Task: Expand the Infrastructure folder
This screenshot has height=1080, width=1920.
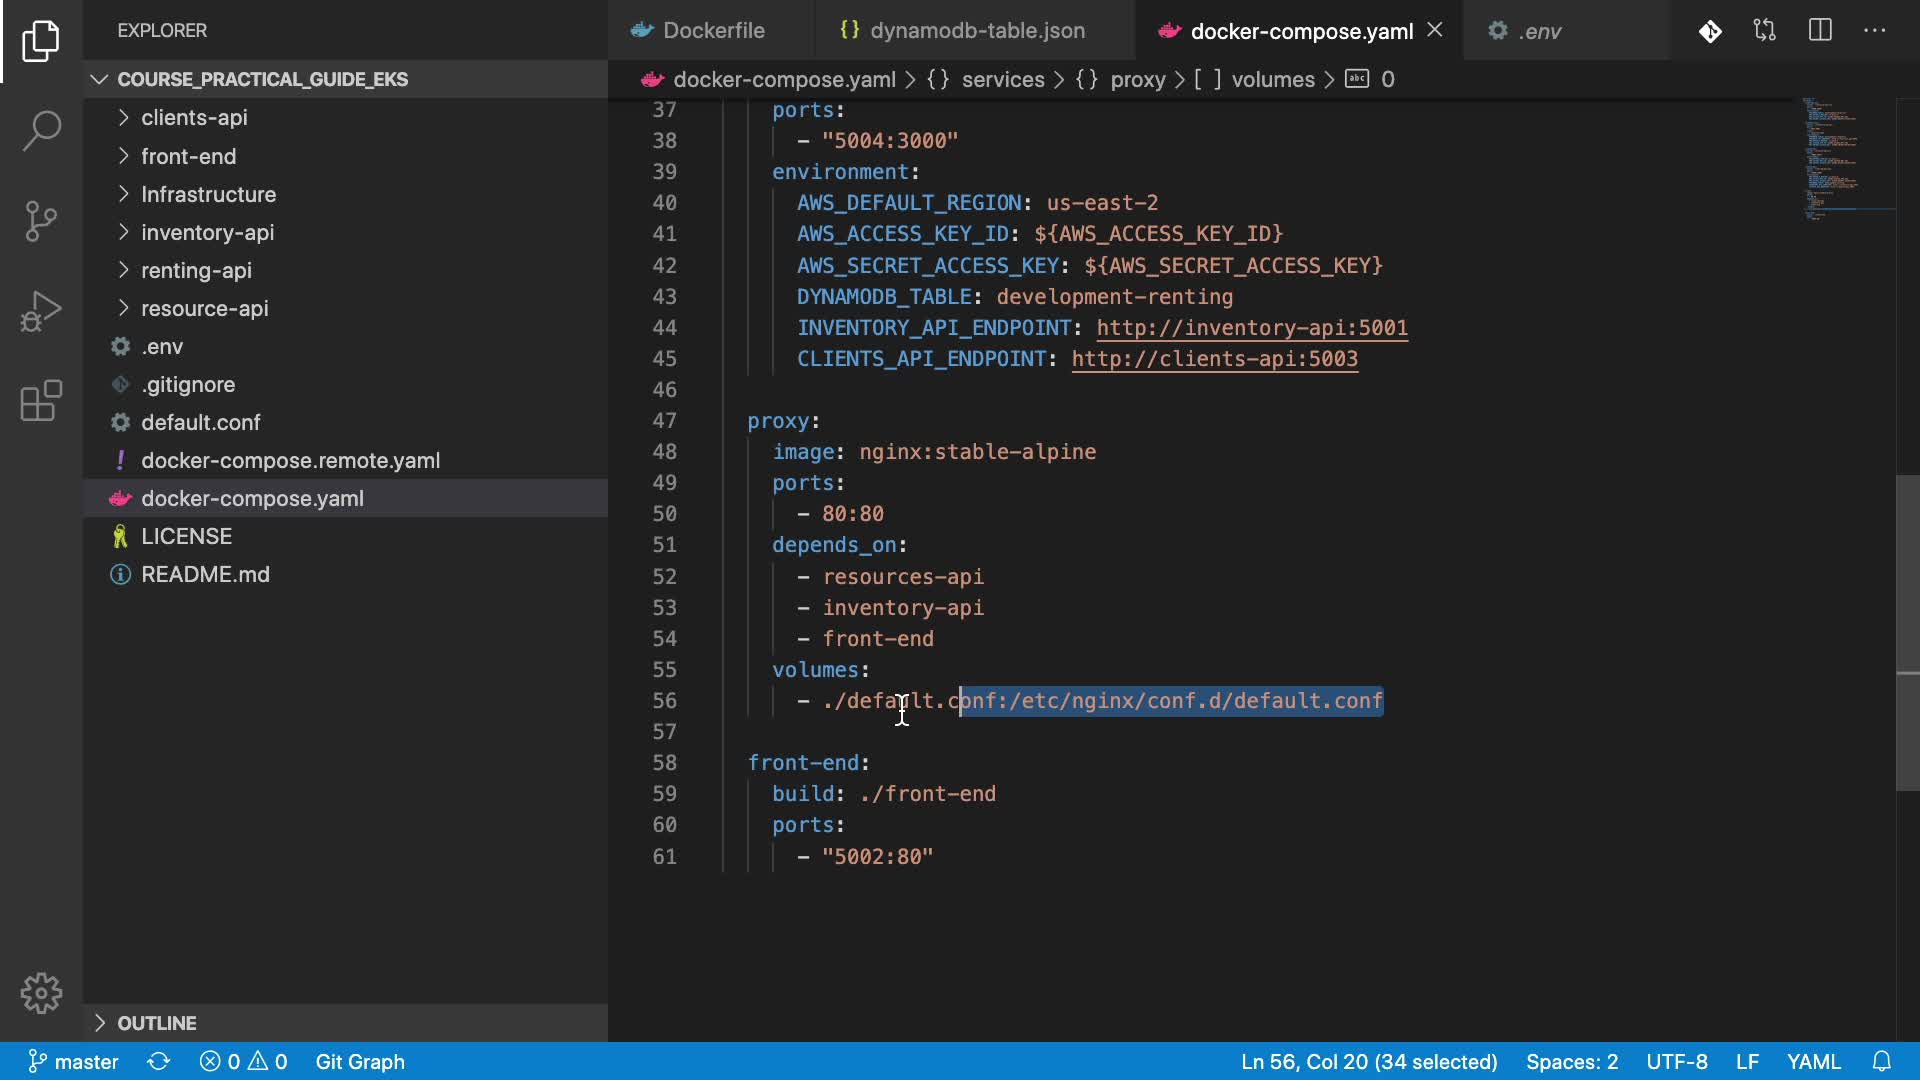Action: [208, 194]
